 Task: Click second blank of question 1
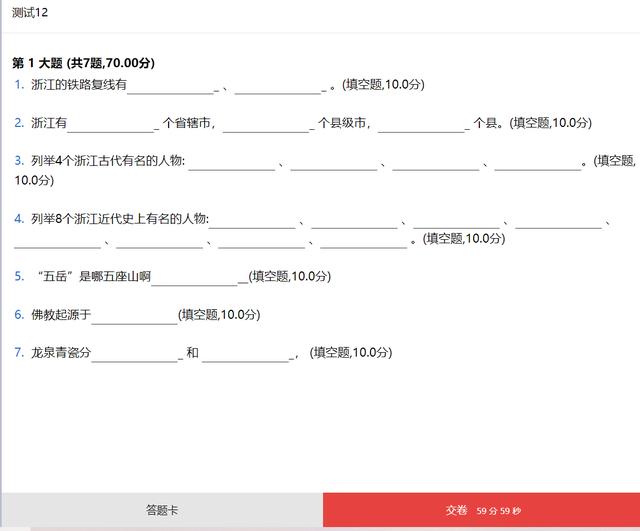[x=278, y=86]
